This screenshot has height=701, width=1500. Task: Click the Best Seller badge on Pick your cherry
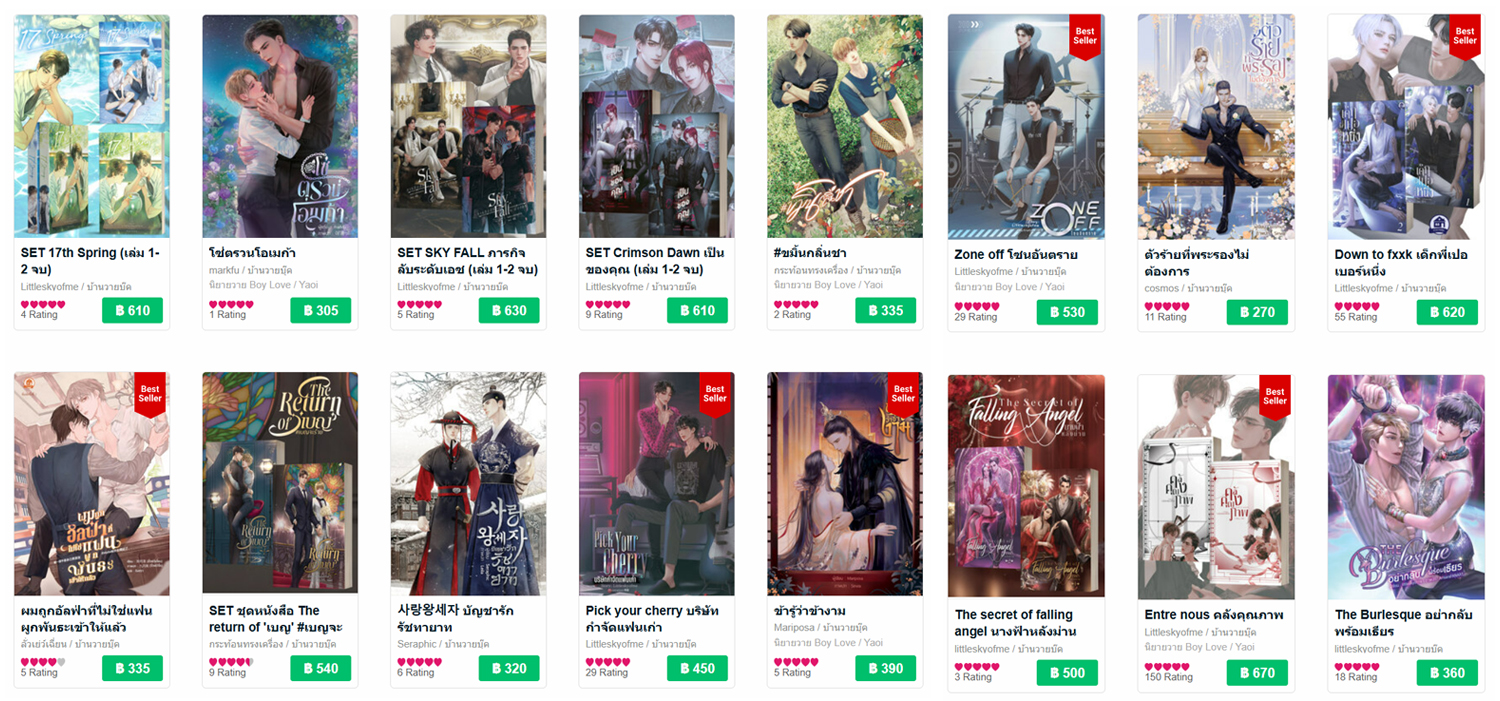tap(714, 394)
